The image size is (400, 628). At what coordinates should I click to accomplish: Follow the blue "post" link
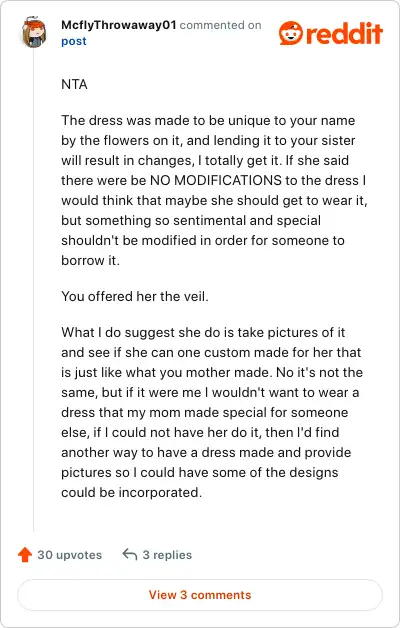(74, 41)
